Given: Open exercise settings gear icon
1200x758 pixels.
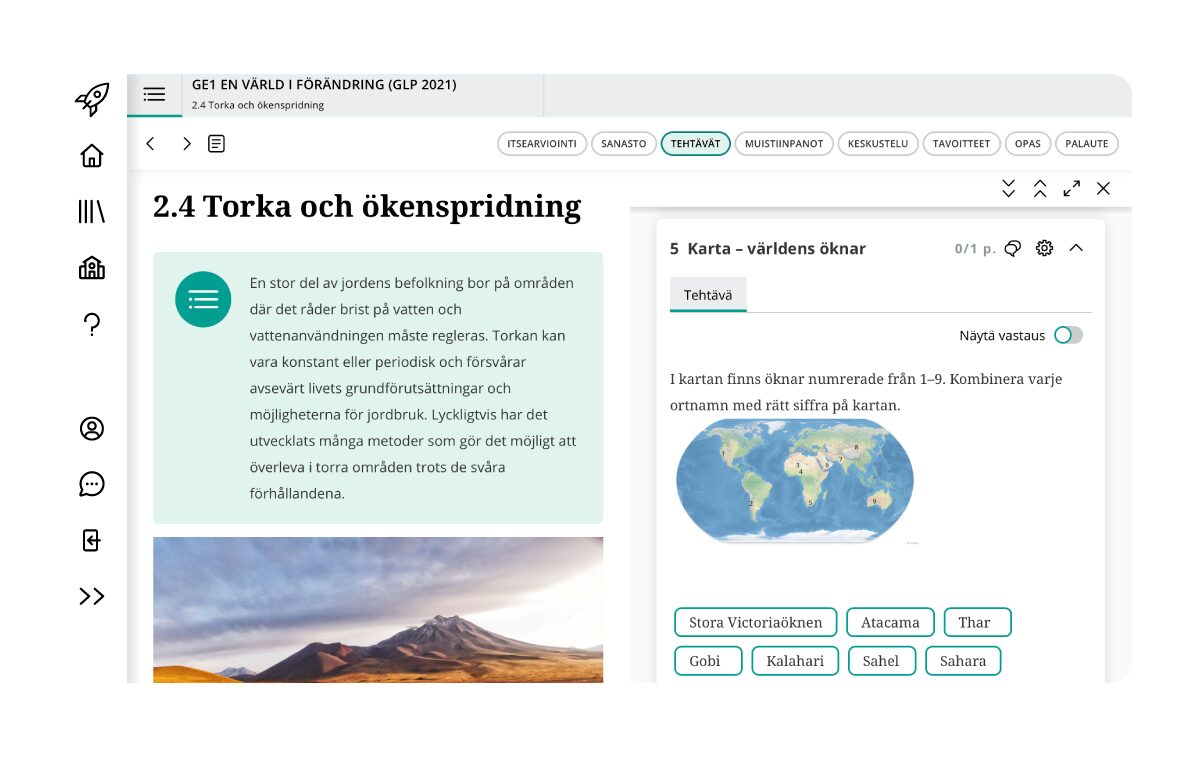Looking at the screenshot, I should pos(1044,248).
